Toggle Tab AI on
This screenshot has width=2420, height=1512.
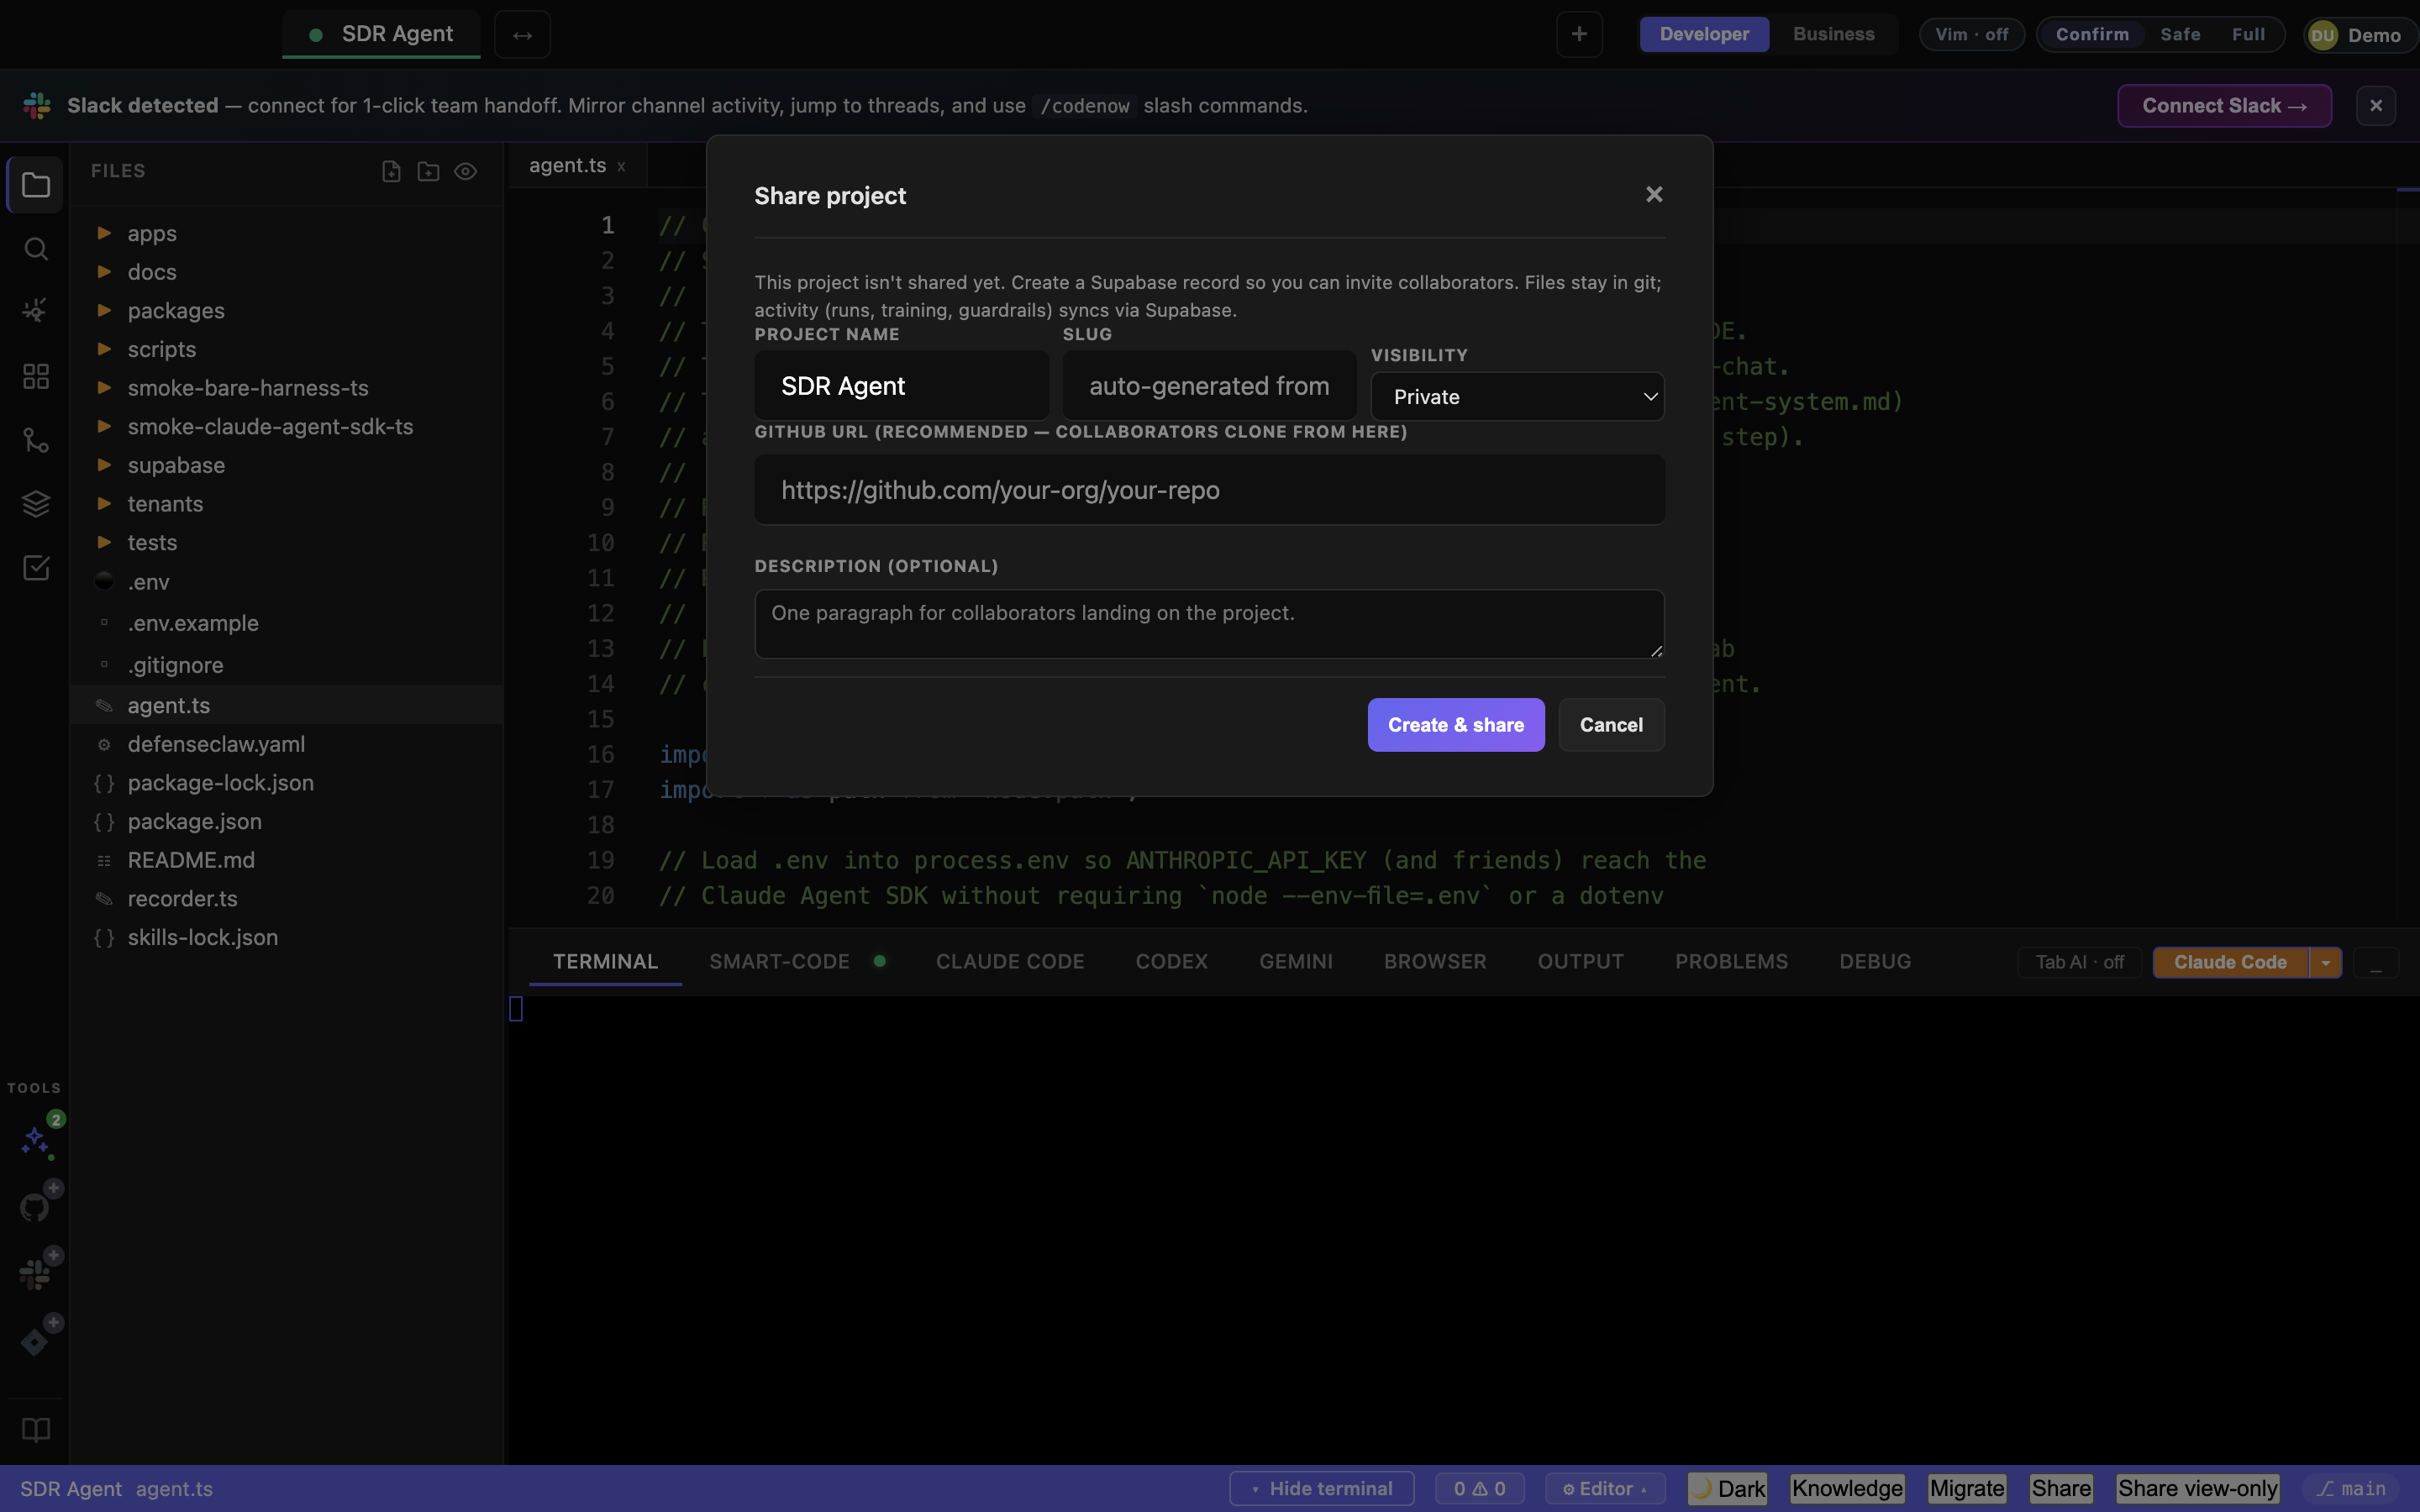[2079, 962]
